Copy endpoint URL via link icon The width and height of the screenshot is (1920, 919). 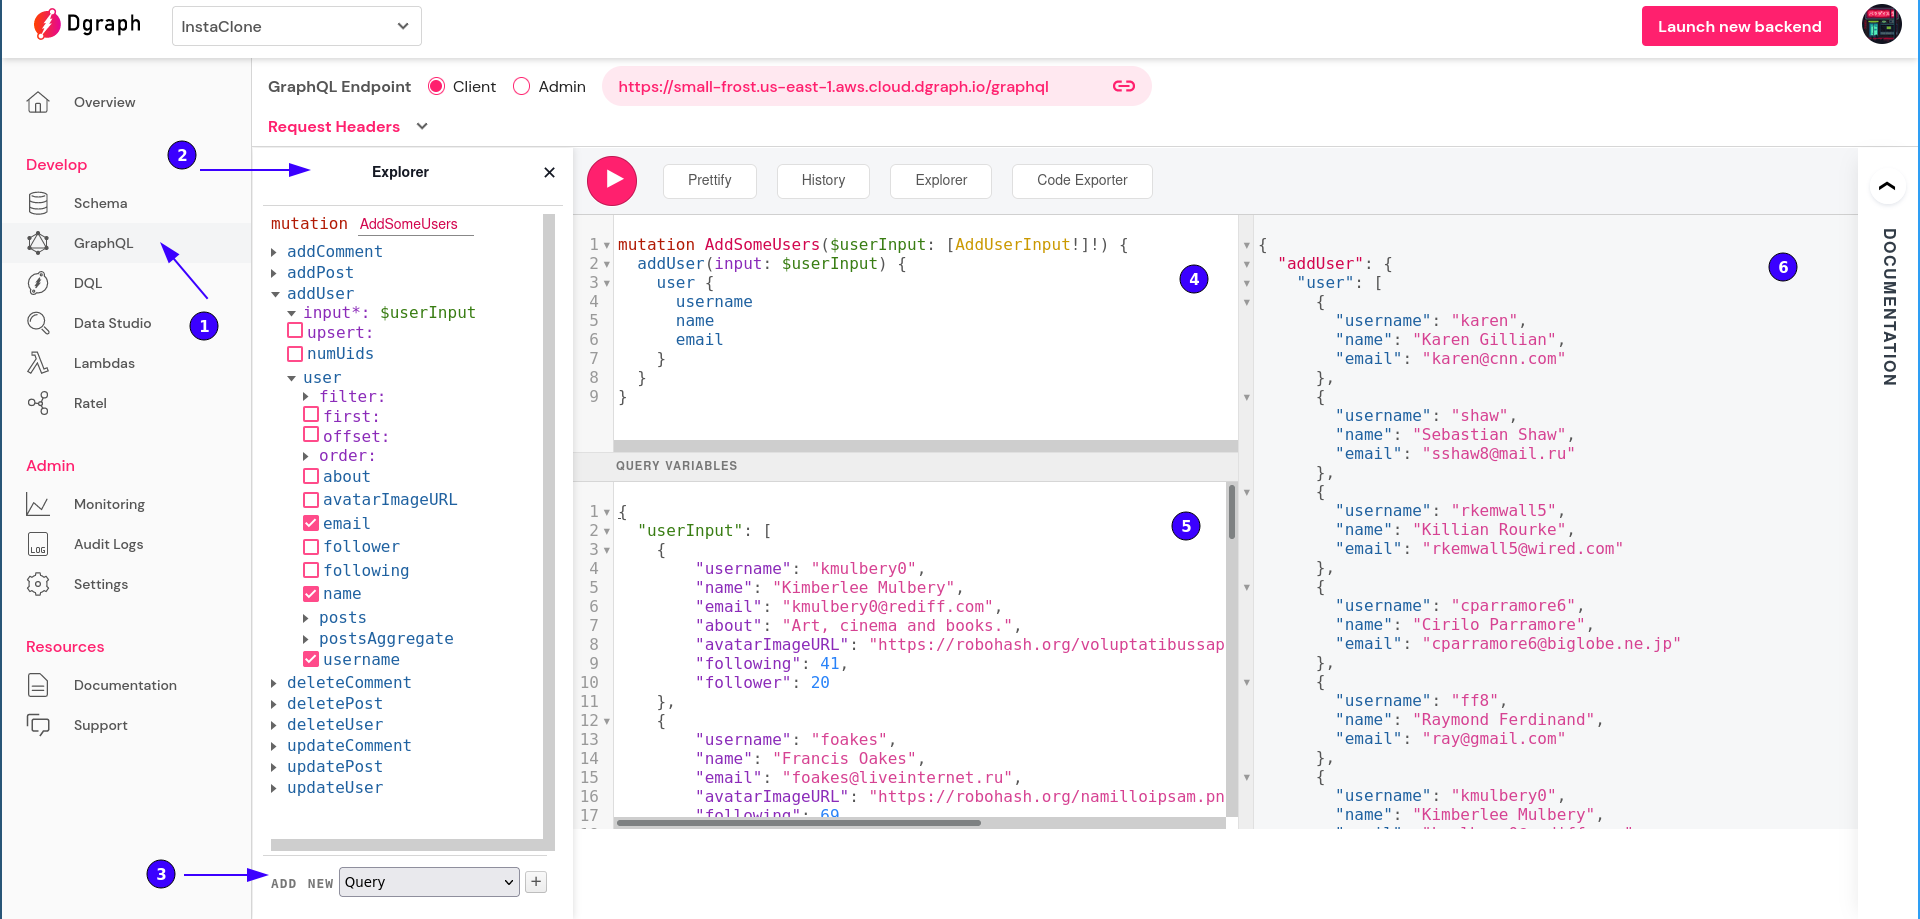pos(1124,86)
